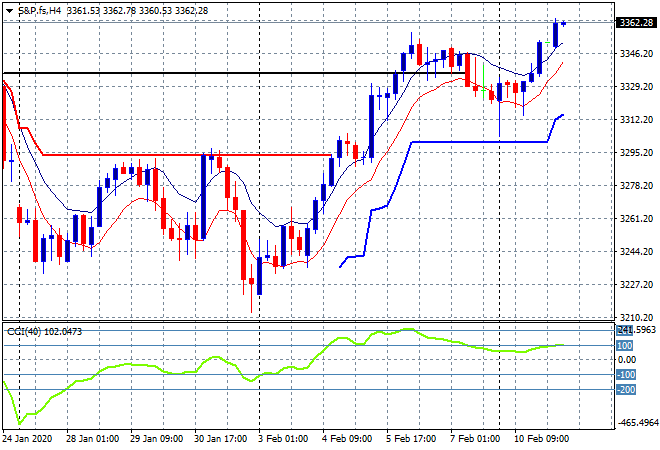Viewport: 660px width, 450px height.
Task: Click the 3210.20 price axis label
Action: pos(636,317)
